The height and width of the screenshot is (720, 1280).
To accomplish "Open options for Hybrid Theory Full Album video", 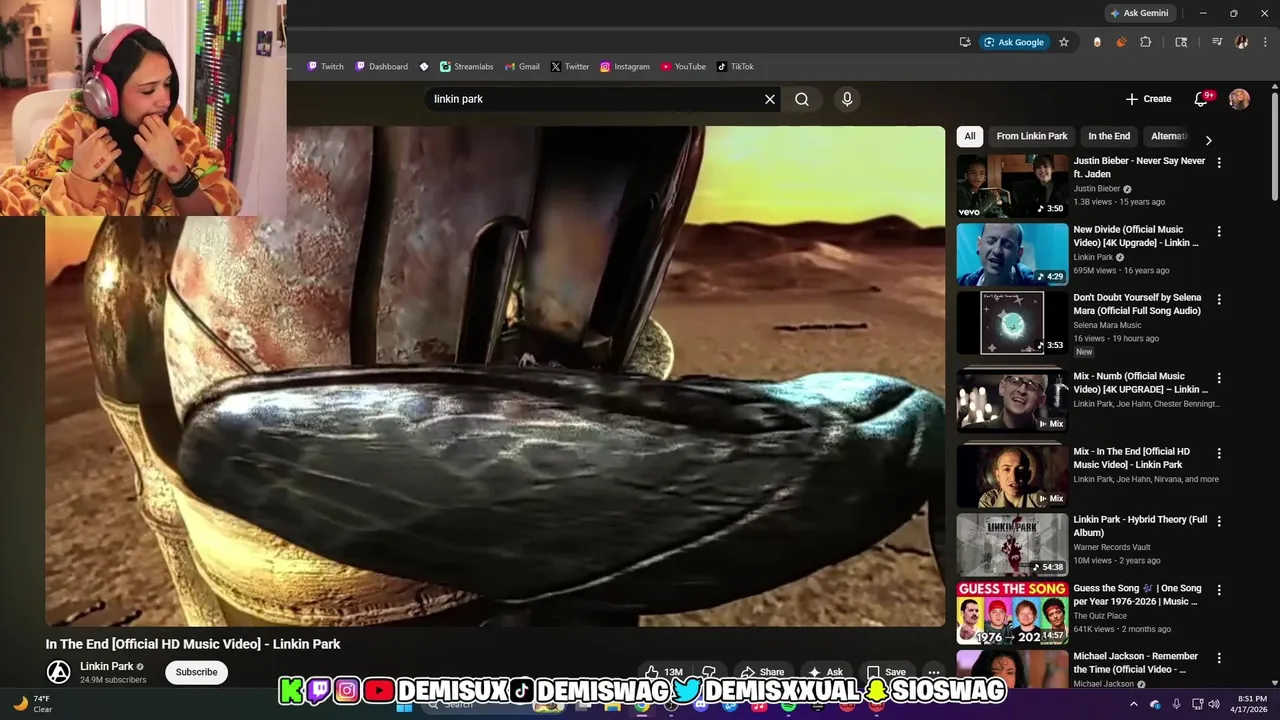I will pyautogui.click(x=1218, y=521).
